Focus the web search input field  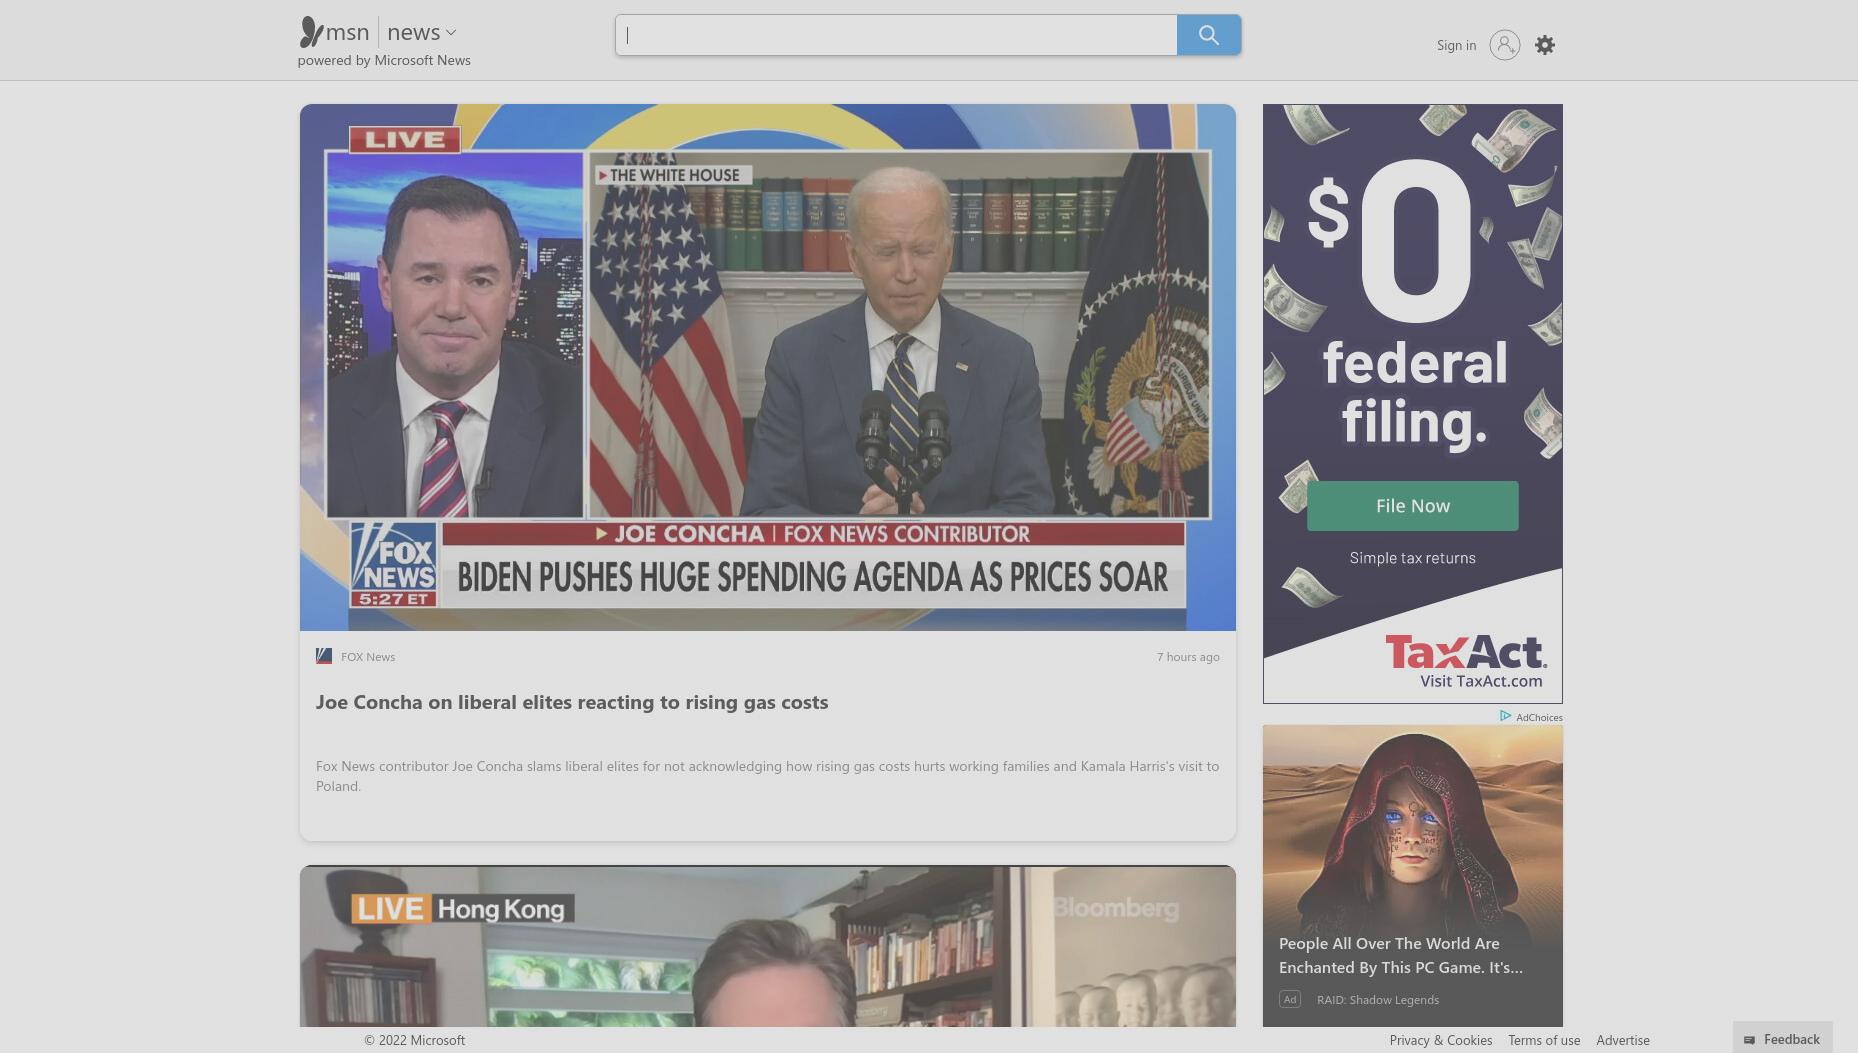click(x=896, y=35)
